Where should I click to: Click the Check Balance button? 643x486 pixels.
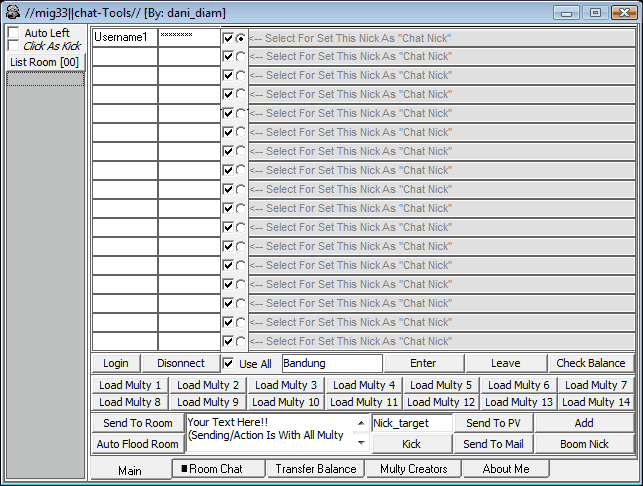(591, 363)
